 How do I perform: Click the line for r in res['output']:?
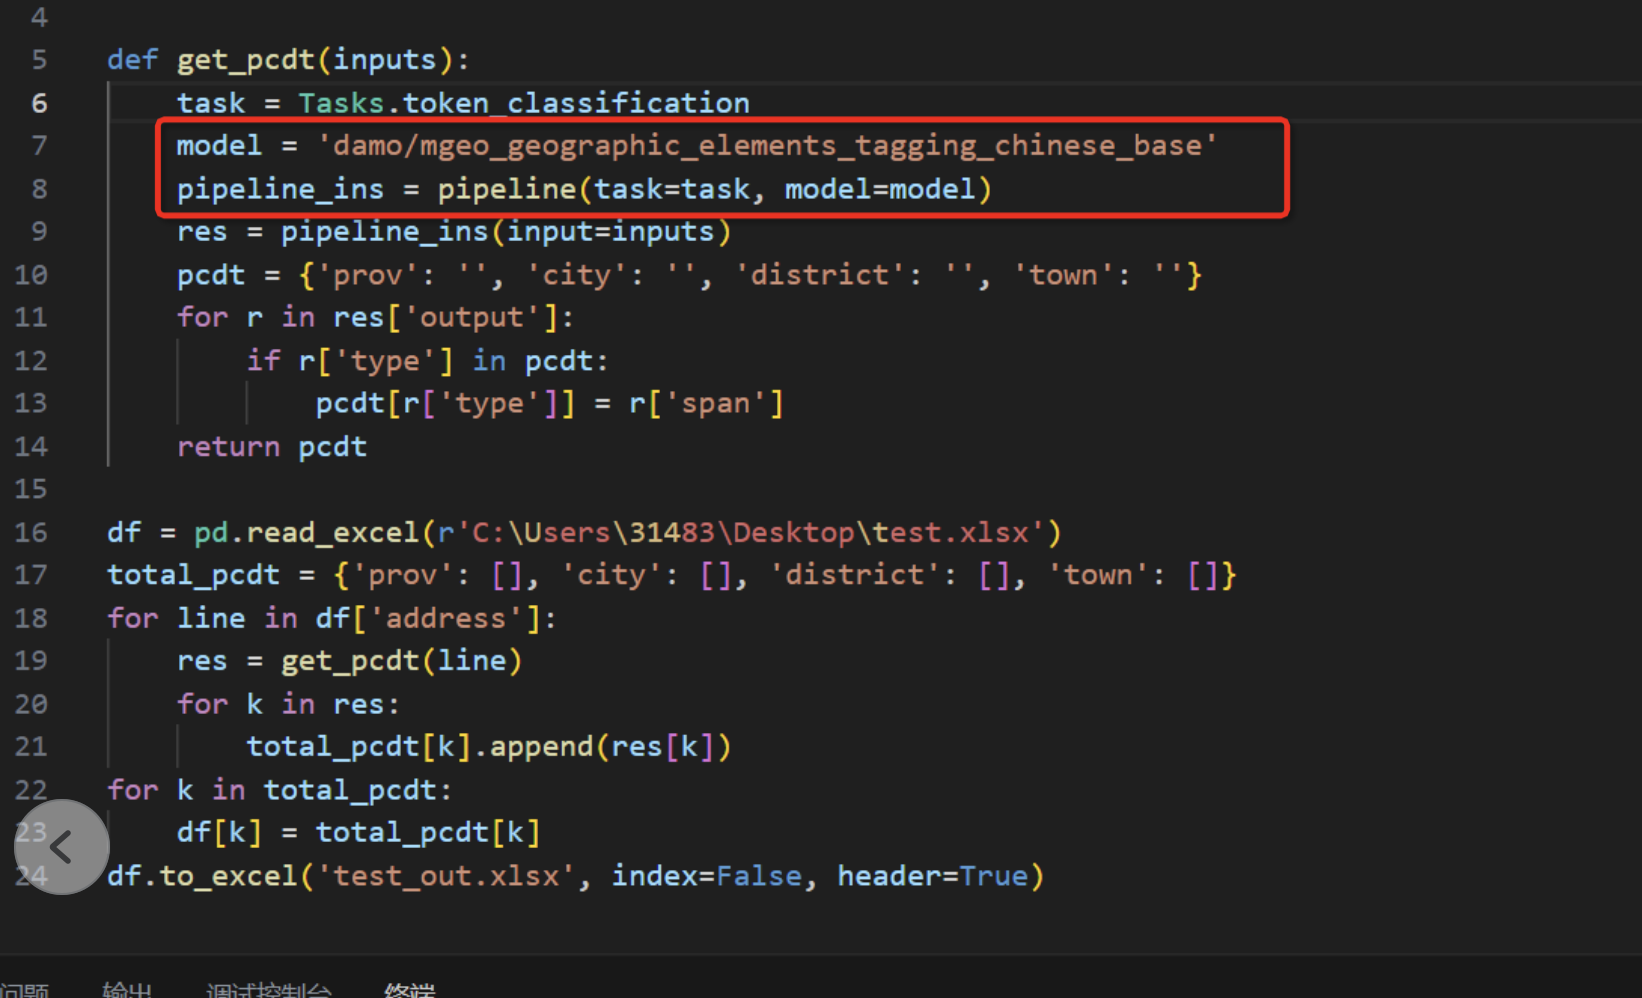[x=376, y=318]
